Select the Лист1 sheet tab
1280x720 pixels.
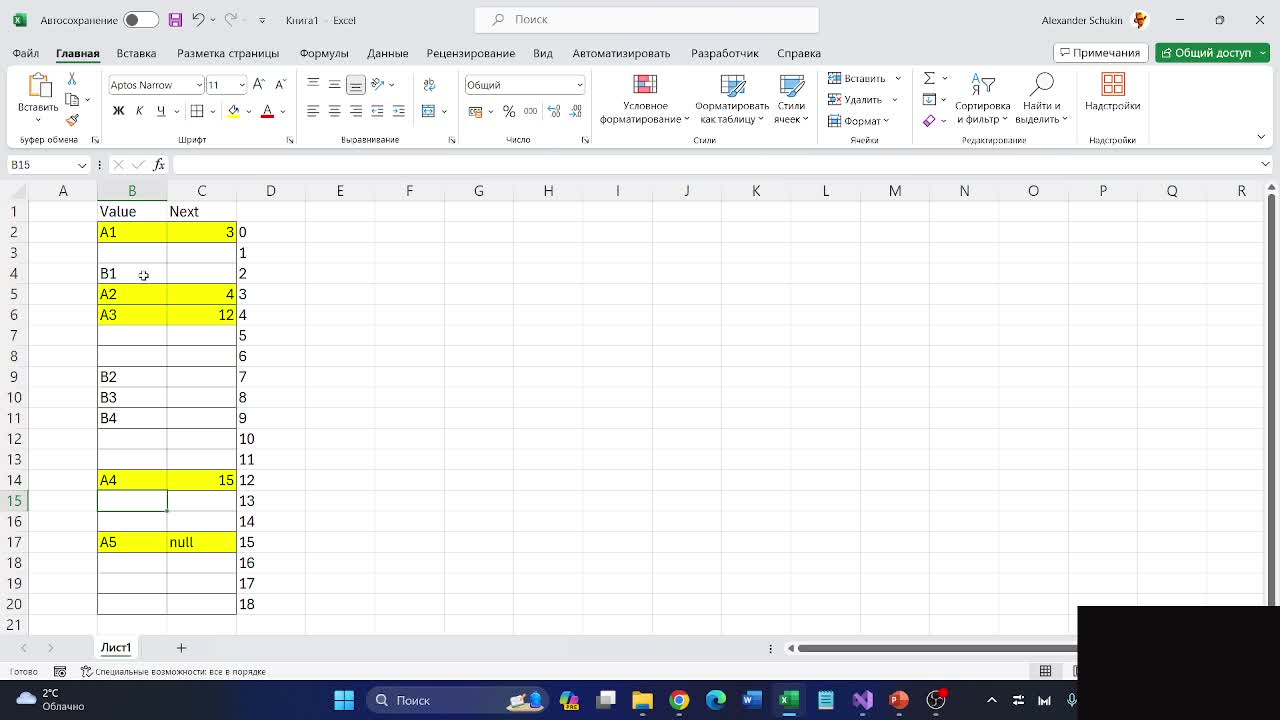(116, 648)
